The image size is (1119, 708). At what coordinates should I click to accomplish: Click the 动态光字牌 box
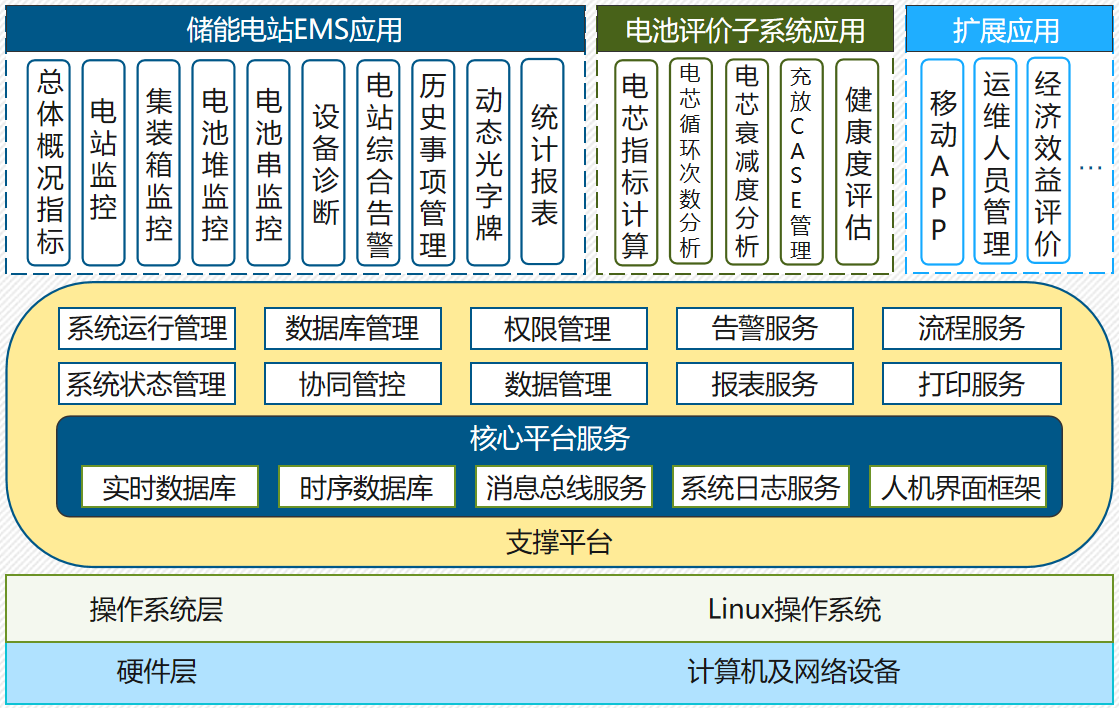point(488,163)
